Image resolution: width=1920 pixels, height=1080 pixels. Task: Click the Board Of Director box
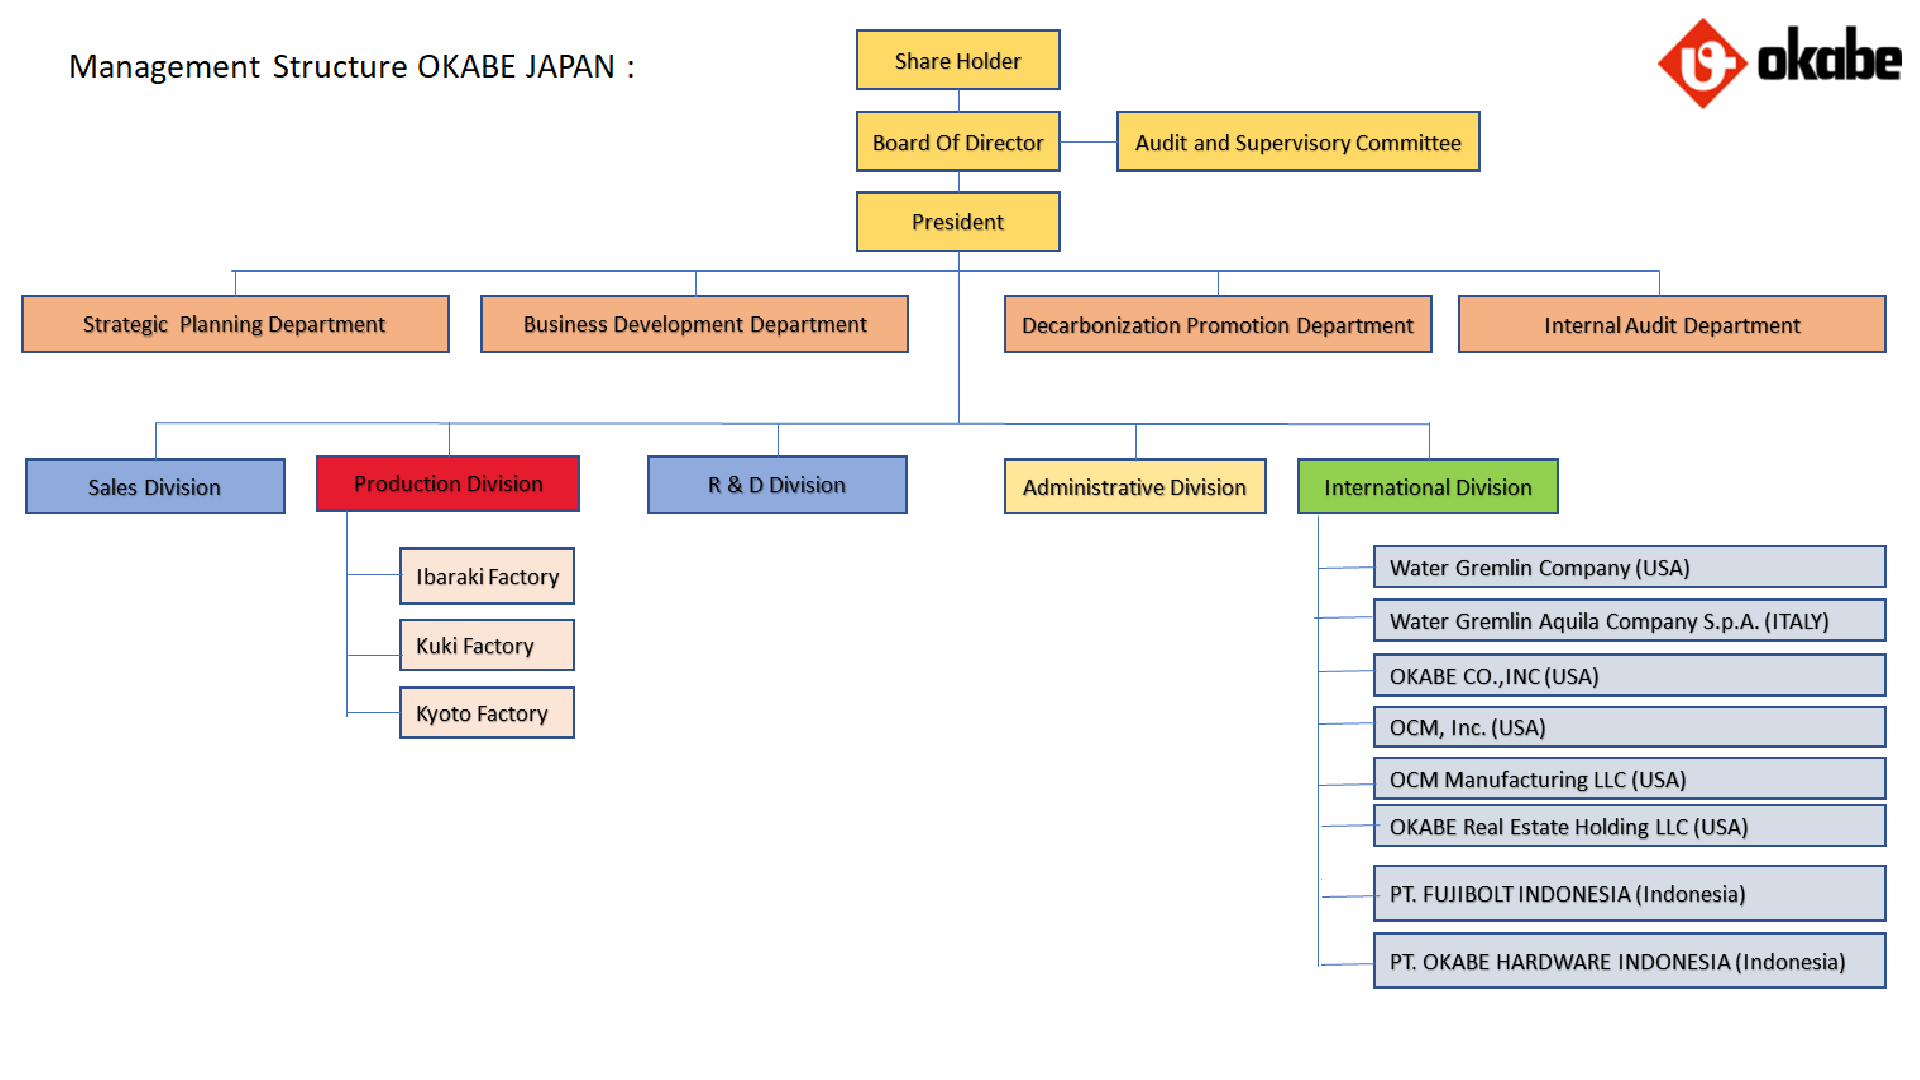point(957,142)
